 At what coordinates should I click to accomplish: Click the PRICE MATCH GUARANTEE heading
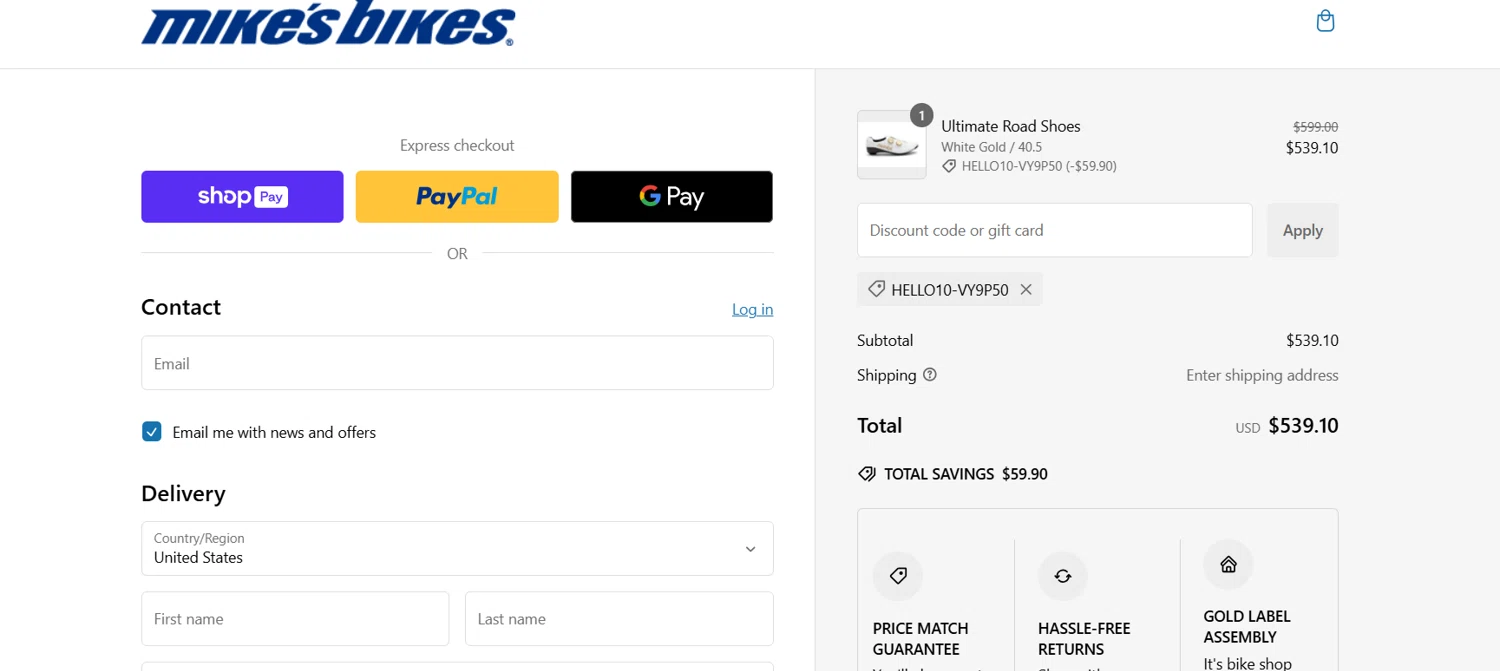pyautogui.click(x=920, y=639)
